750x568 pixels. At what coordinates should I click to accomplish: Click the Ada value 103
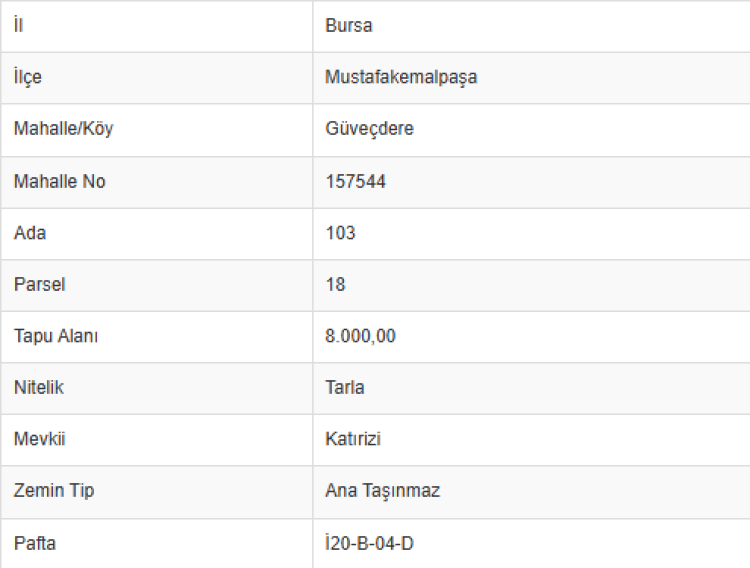tap(340, 233)
